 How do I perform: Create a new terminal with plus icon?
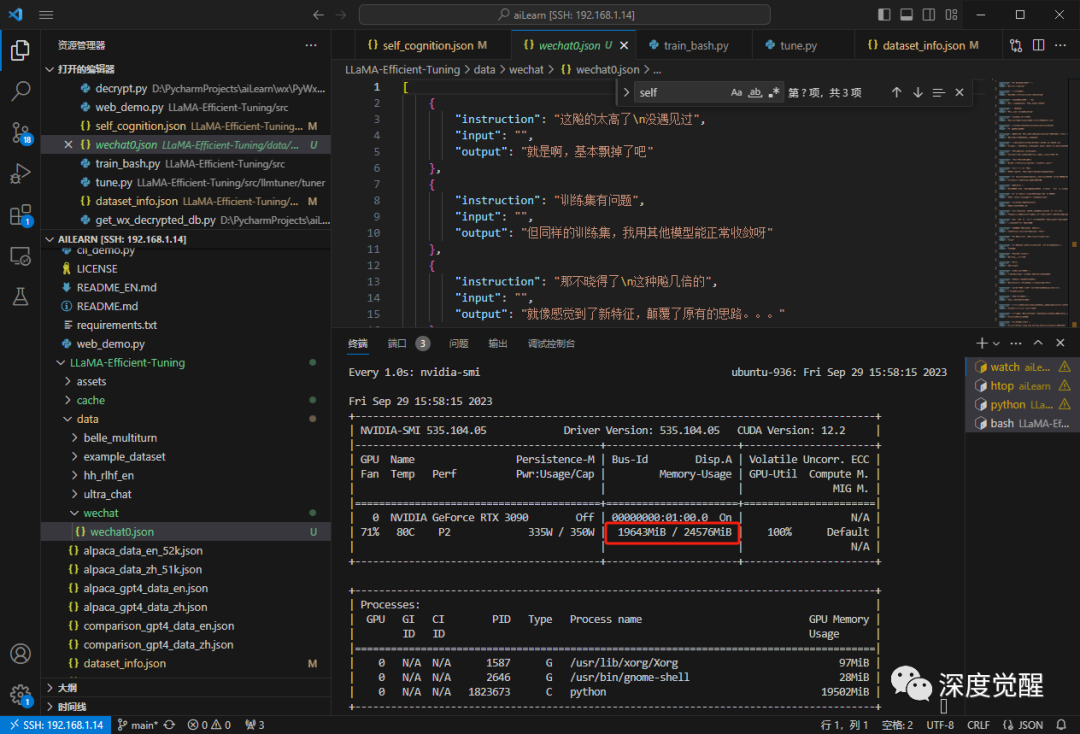coord(982,343)
